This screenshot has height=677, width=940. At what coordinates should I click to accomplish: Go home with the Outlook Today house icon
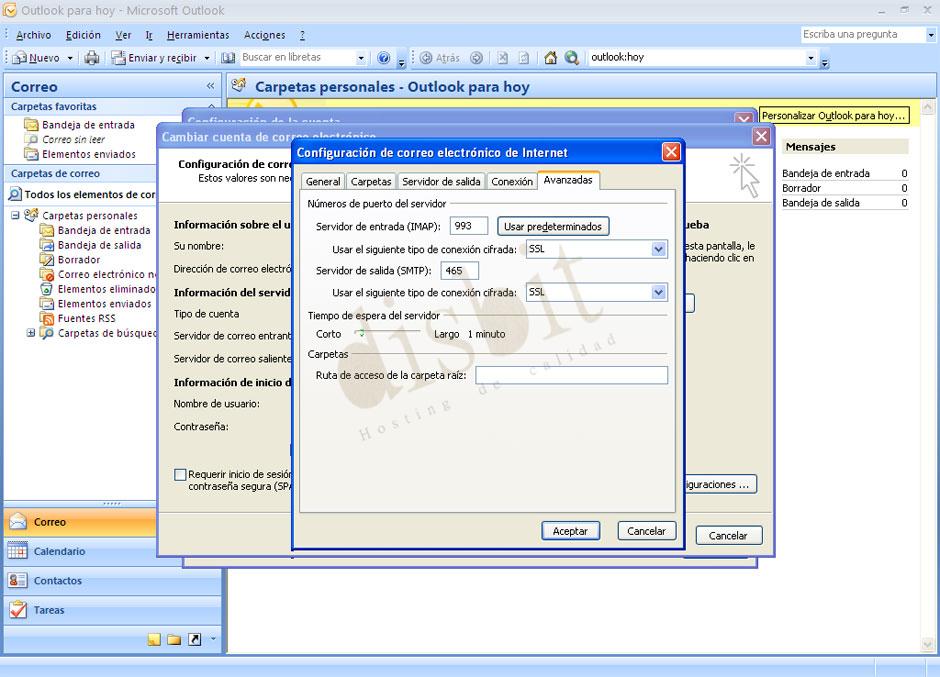tap(550, 58)
